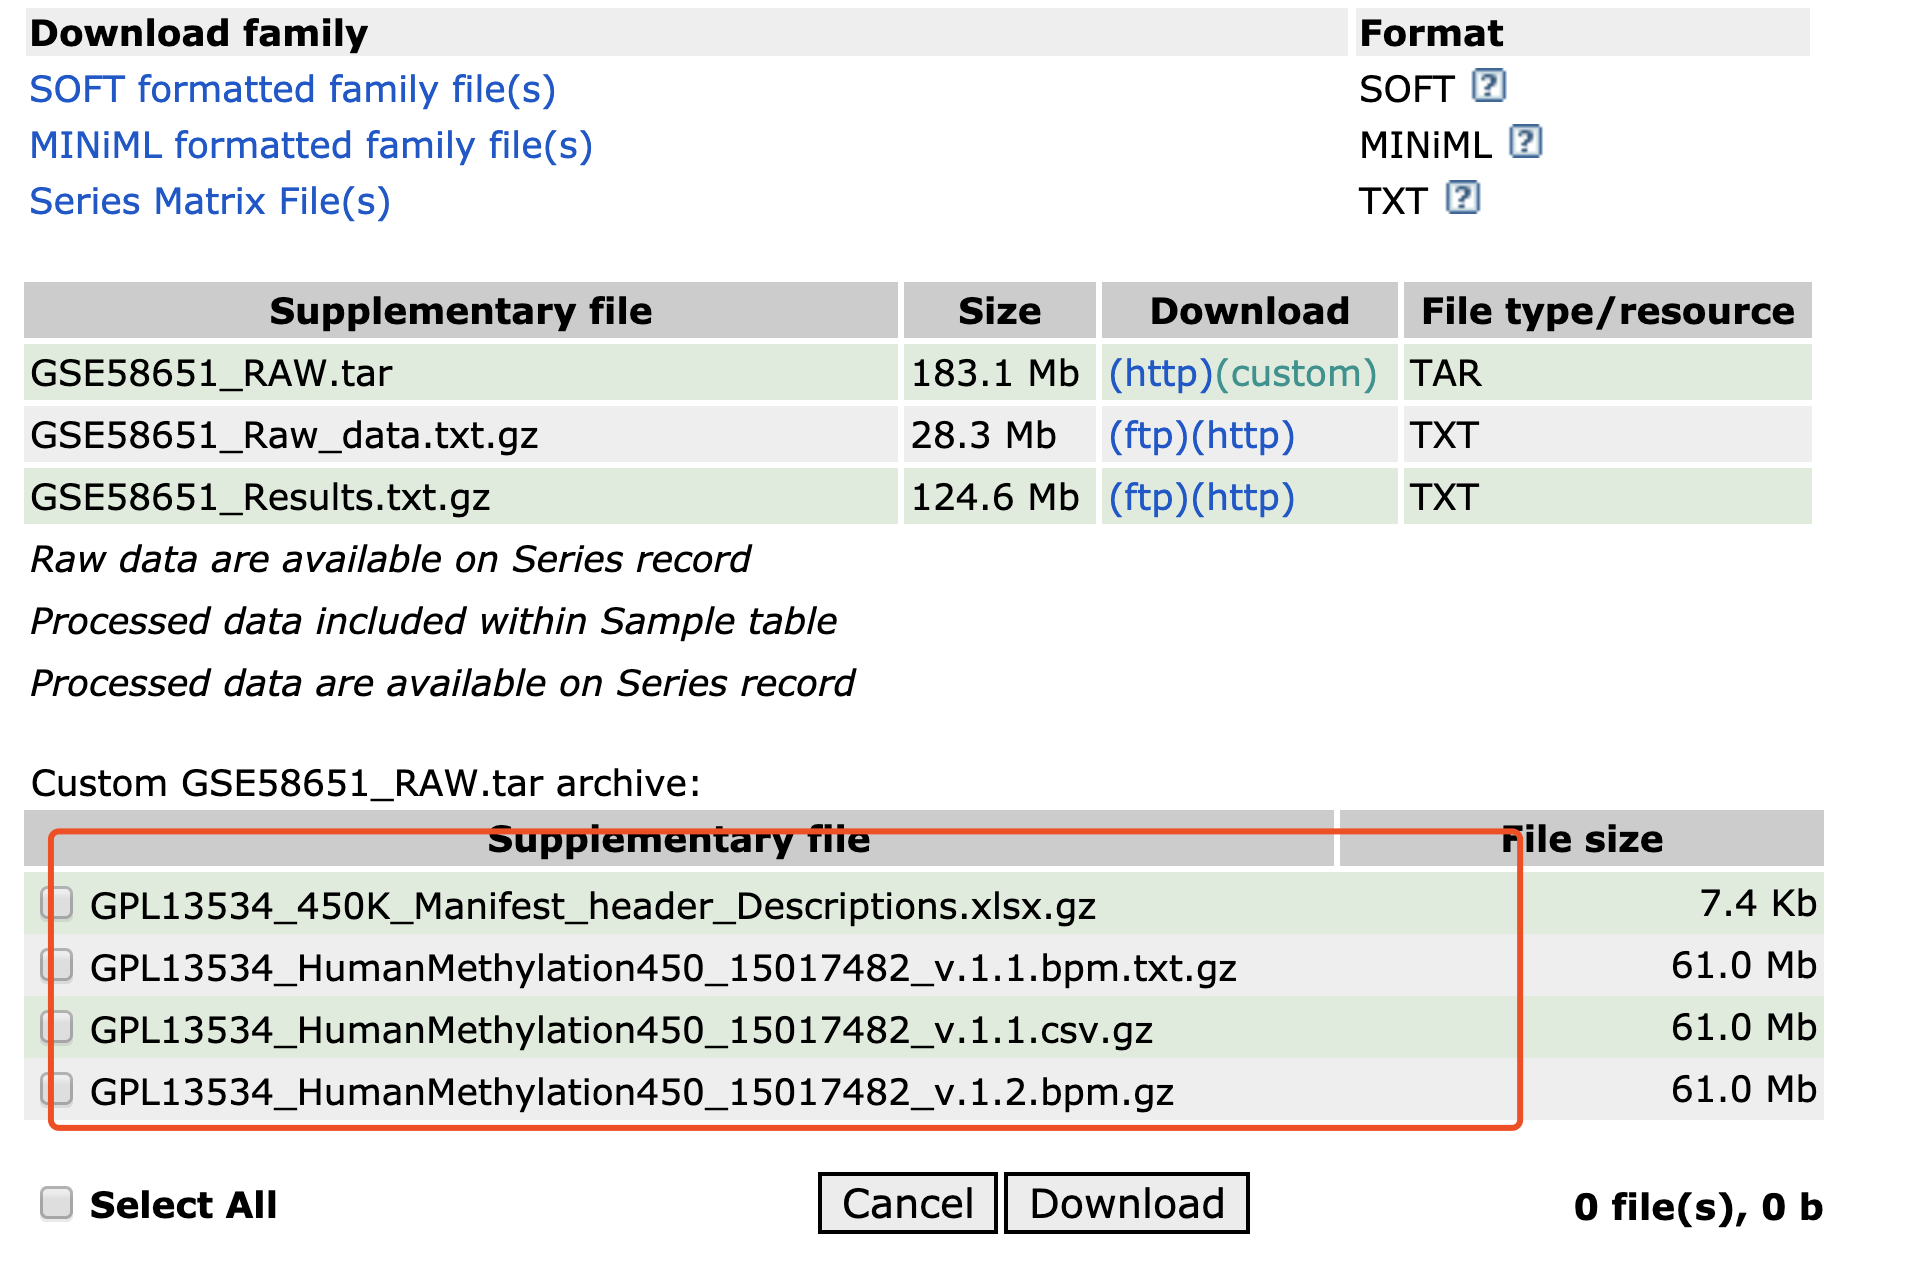The image size is (1906, 1274).
Task: Enable the Select All checkbox
Action: point(57,1203)
